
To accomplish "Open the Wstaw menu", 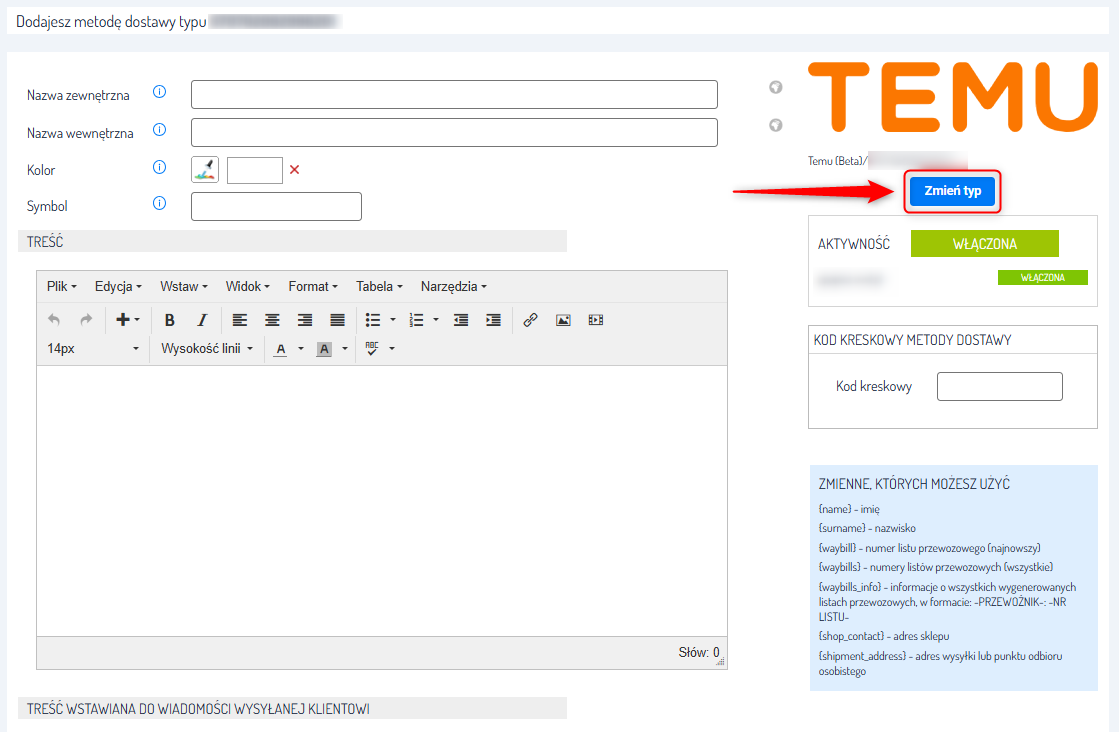I will pyautogui.click(x=183, y=286).
